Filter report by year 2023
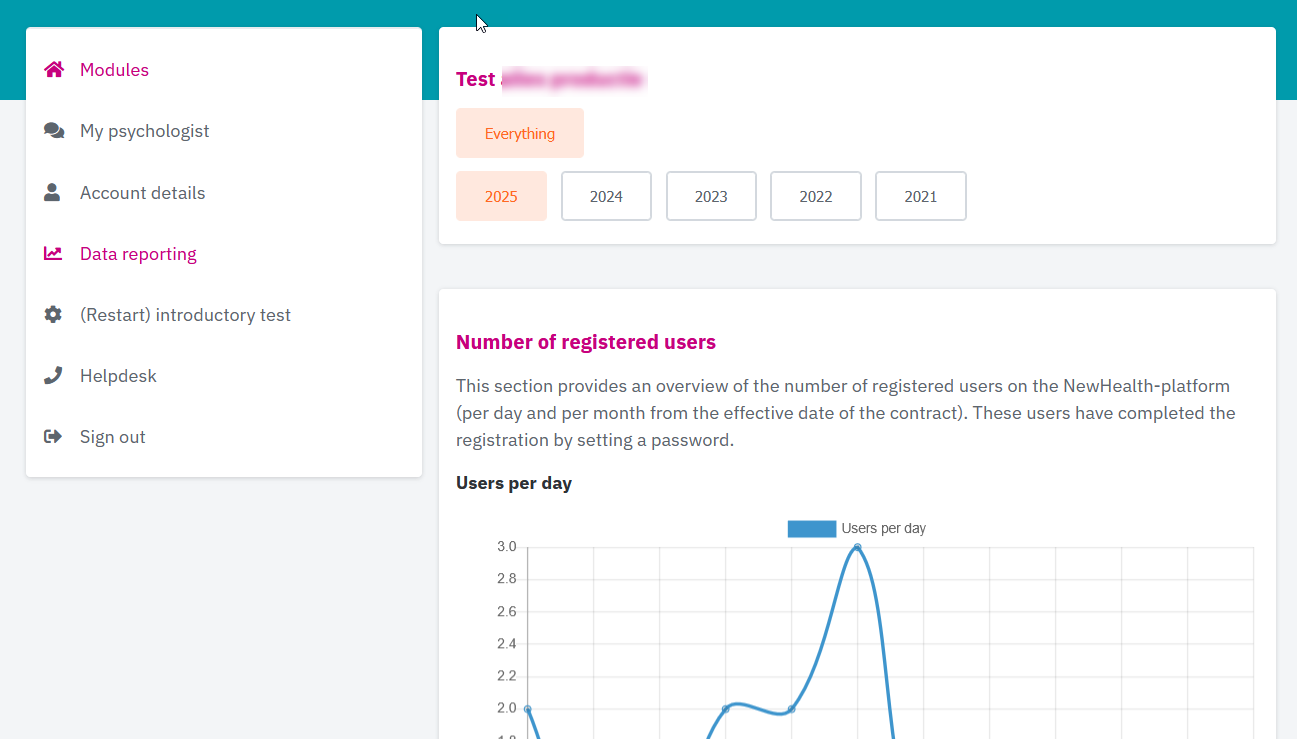This screenshot has width=1297, height=739. [x=711, y=196]
